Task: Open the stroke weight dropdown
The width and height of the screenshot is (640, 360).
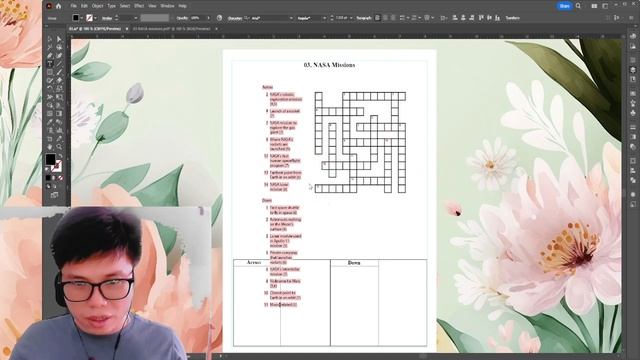Action: click(x=136, y=18)
